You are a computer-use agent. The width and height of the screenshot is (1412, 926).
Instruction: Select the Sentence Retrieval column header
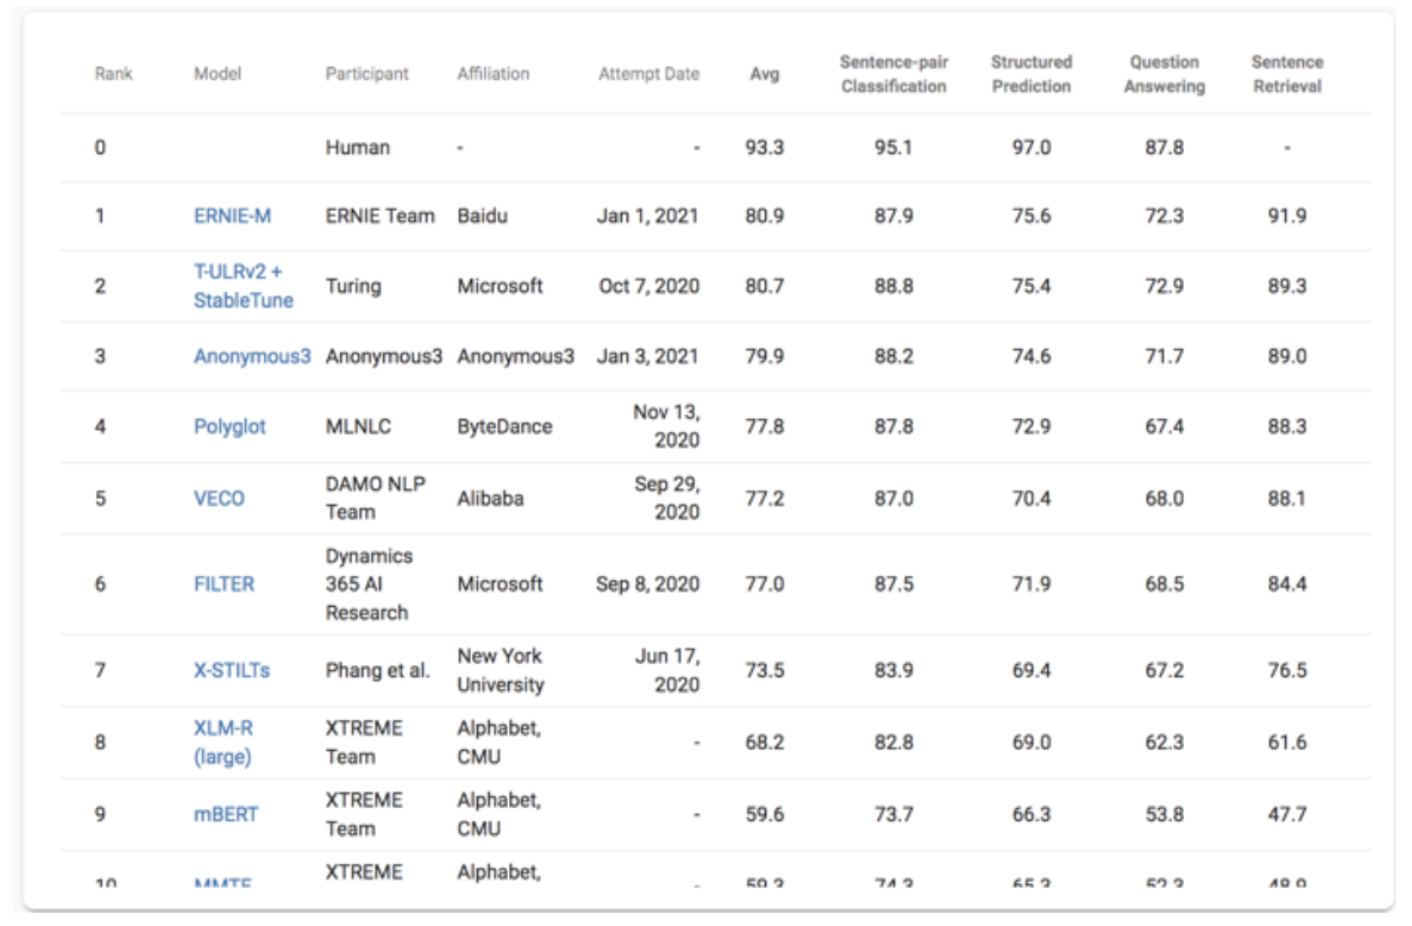click(1287, 74)
